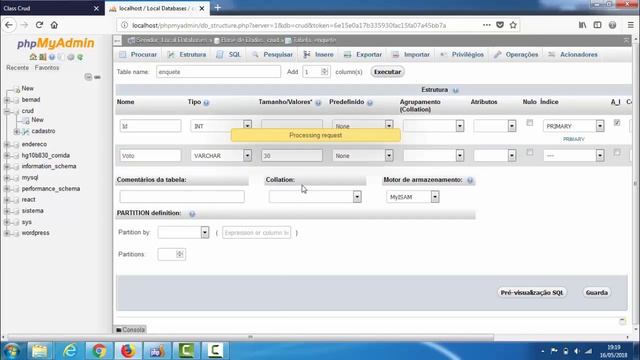Screen dimensions: 640x360
Task: Open Tipo dropdown showing VARCHAR
Action: click(221, 156)
